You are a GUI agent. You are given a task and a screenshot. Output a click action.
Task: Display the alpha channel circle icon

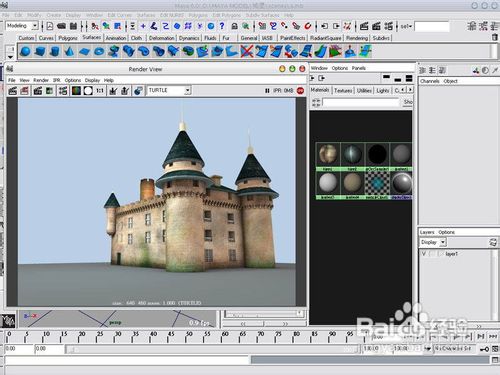[88, 91]
